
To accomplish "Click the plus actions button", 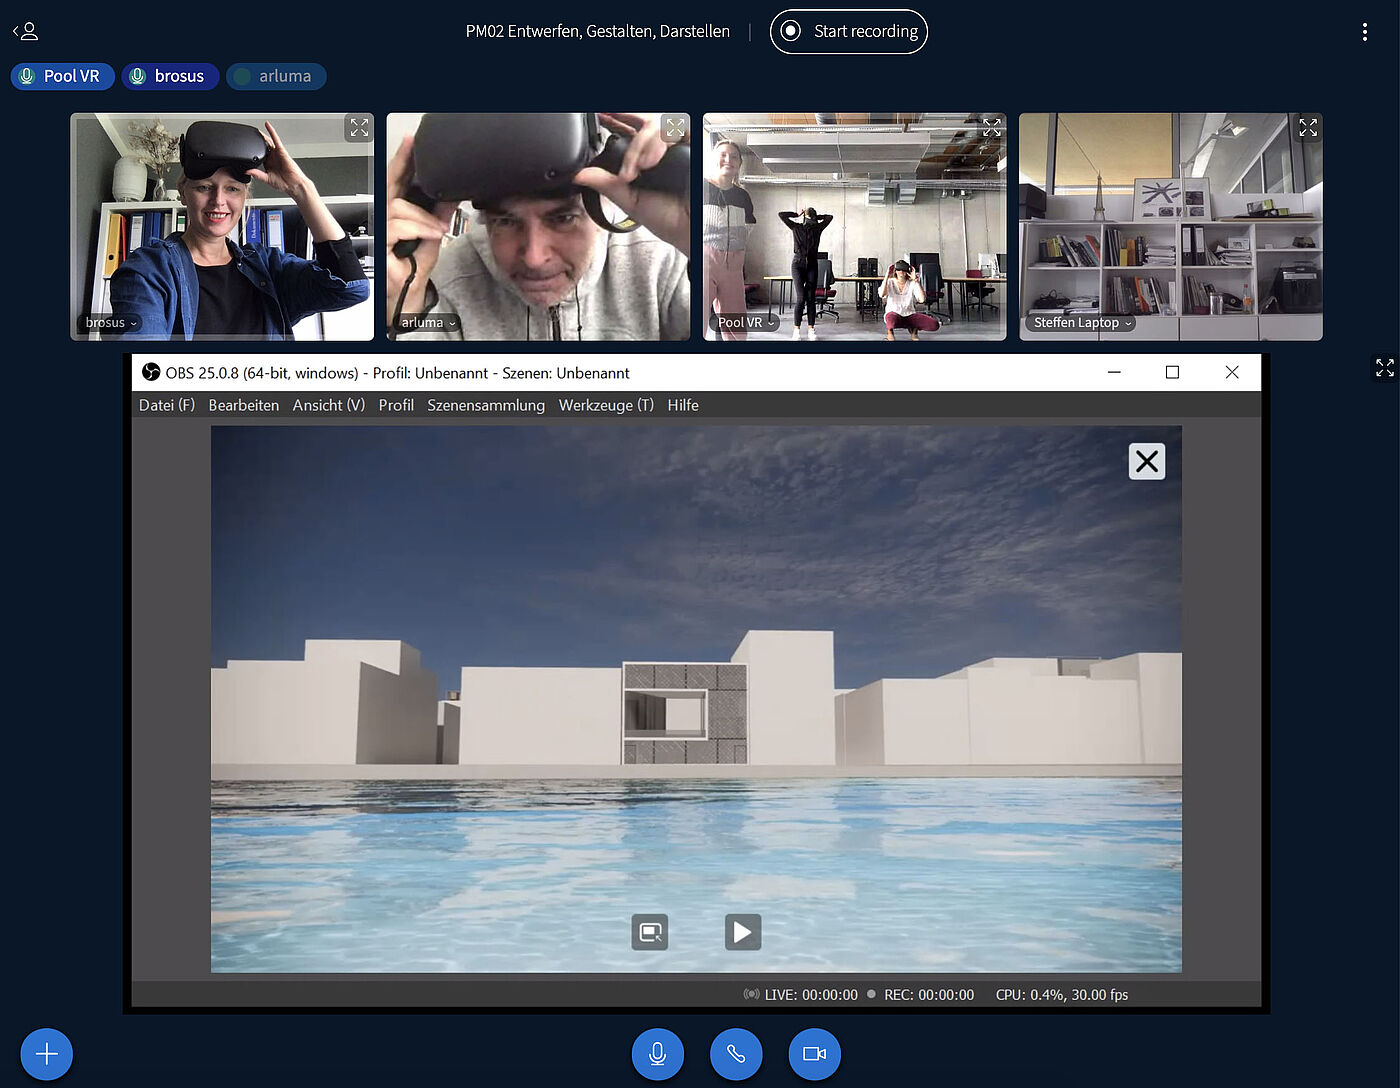I will click(x=47, y=1054).
